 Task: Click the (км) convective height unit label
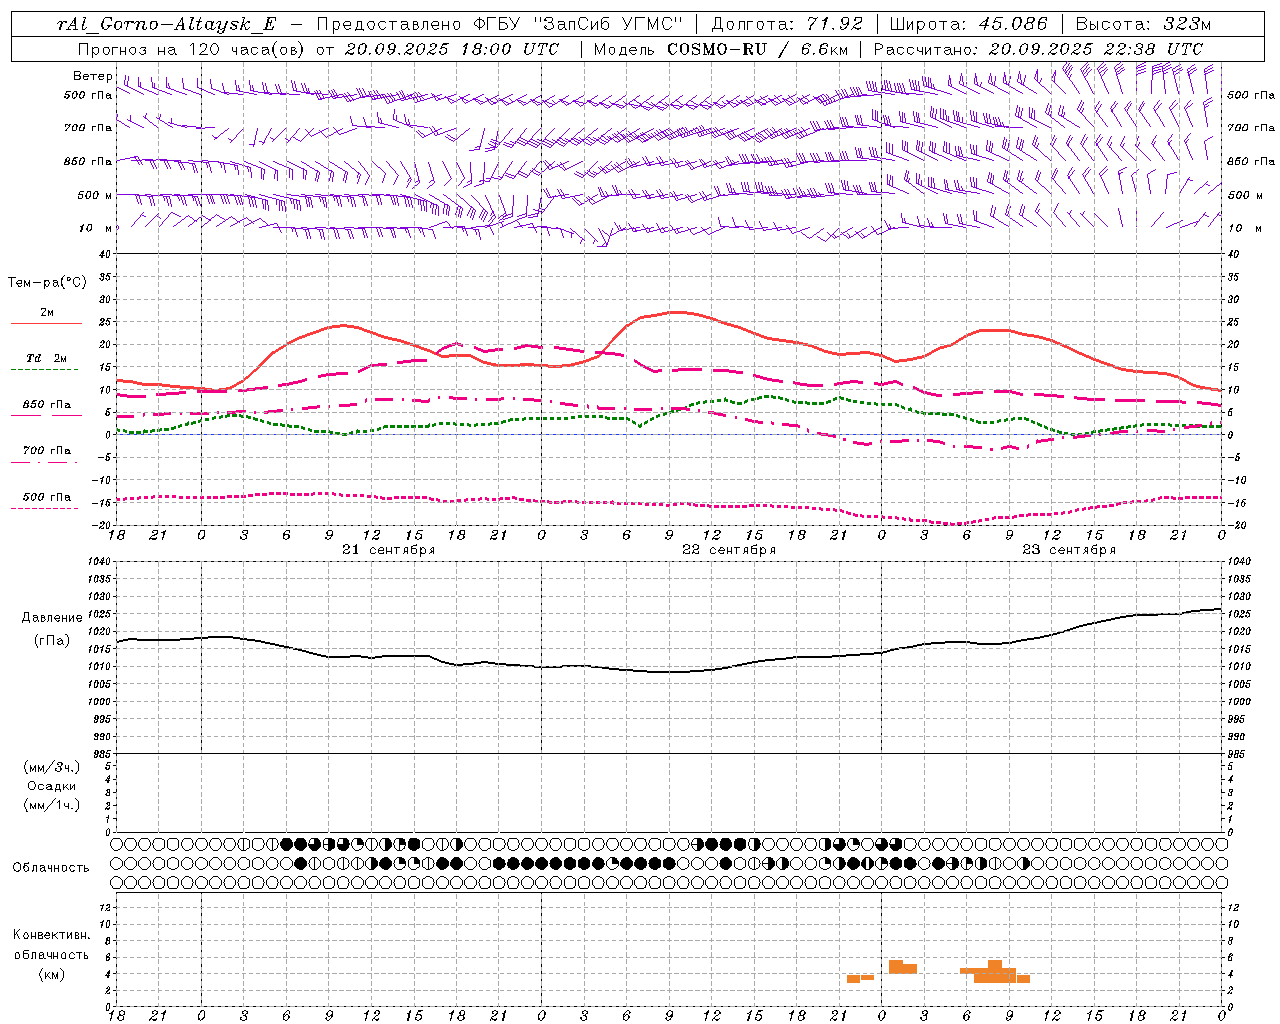coord(52,974)
